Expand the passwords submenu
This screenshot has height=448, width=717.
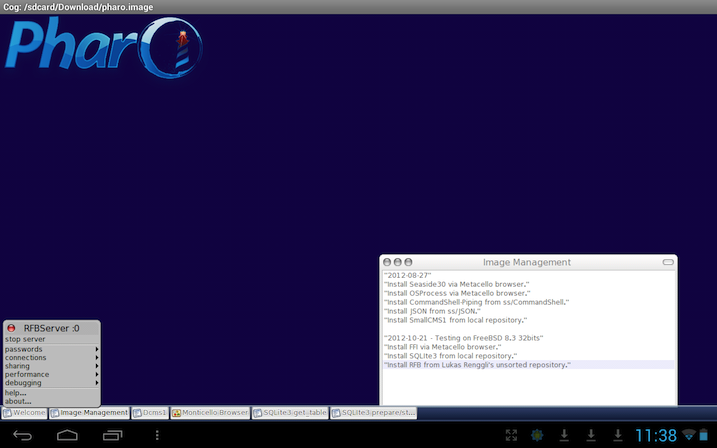[51, 349]
